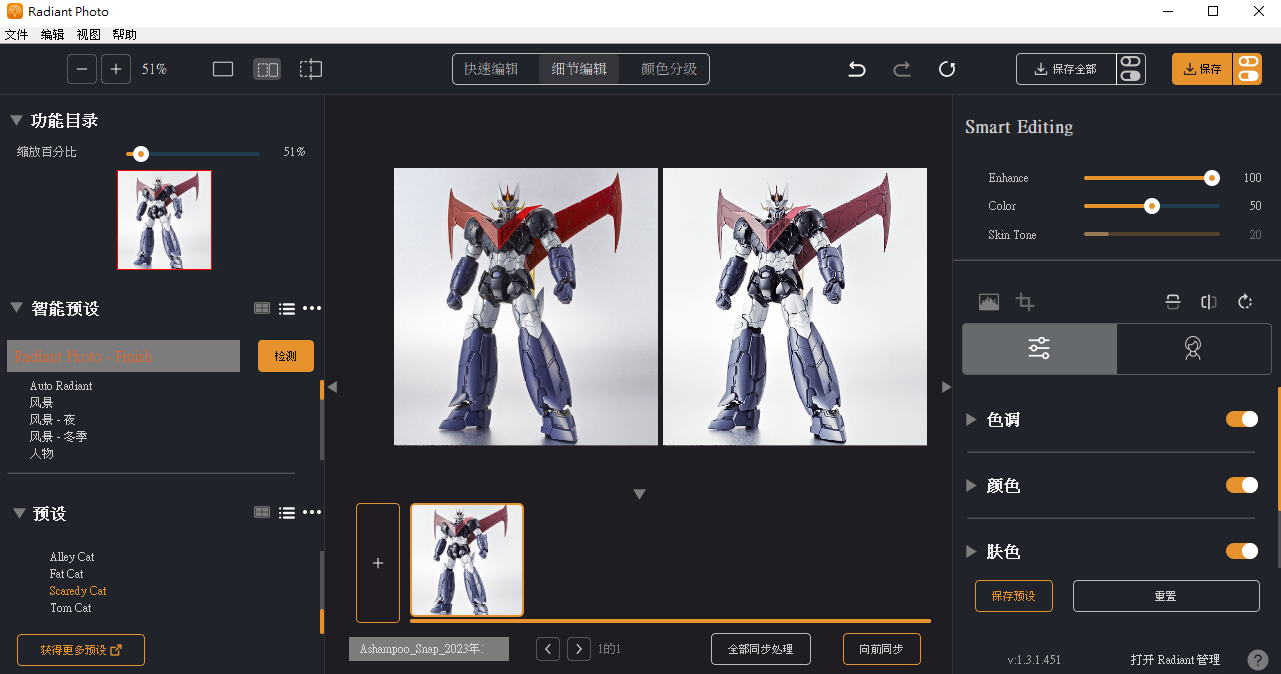
Task: Click 全部同步处理 button
Action: pos(761,649)
